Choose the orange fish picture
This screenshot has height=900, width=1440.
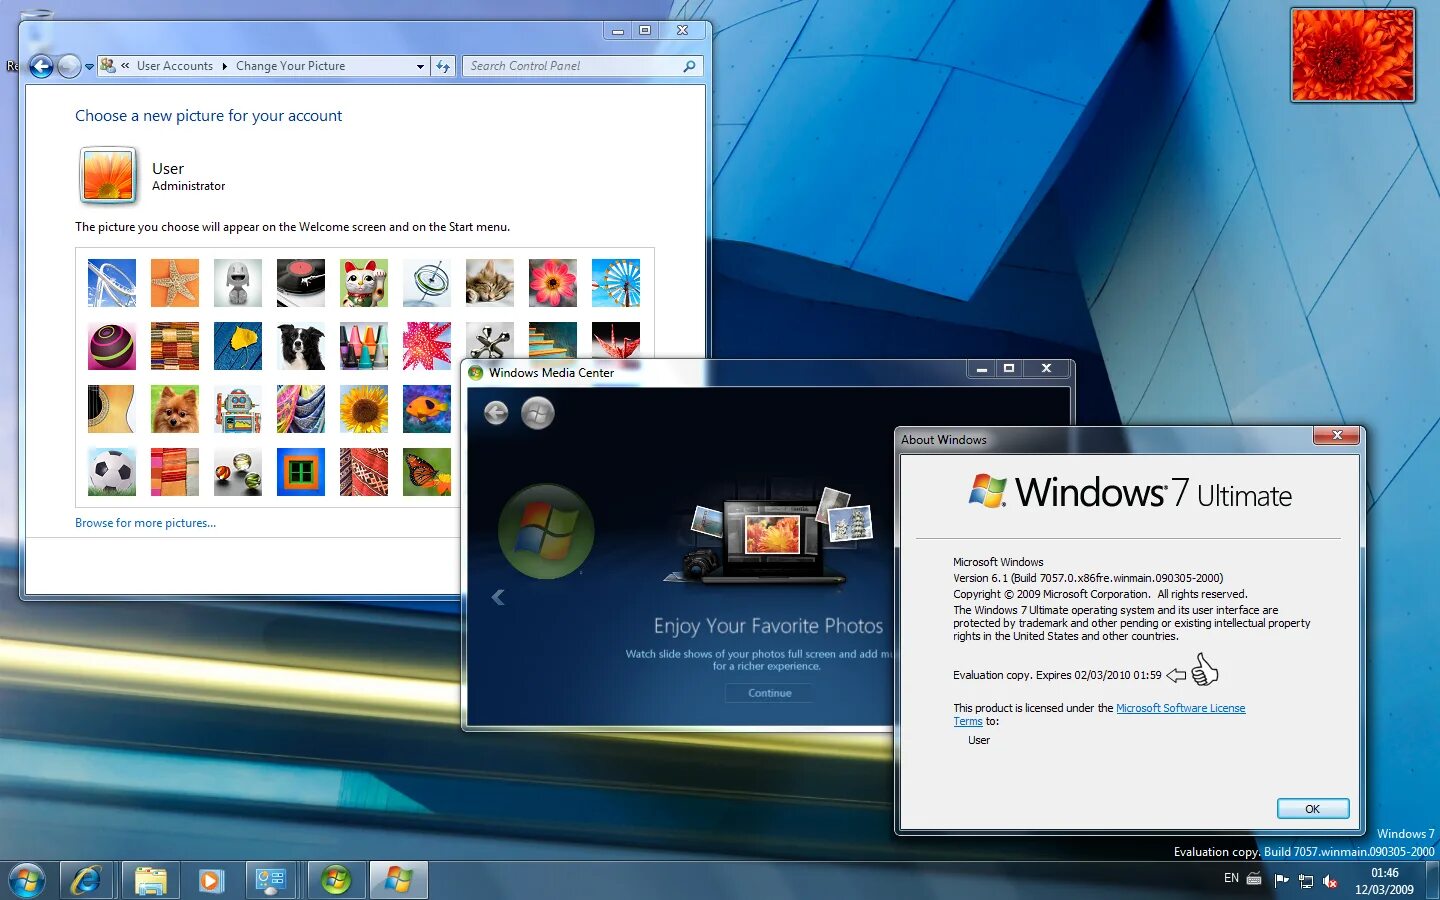[x=426, y=409]
